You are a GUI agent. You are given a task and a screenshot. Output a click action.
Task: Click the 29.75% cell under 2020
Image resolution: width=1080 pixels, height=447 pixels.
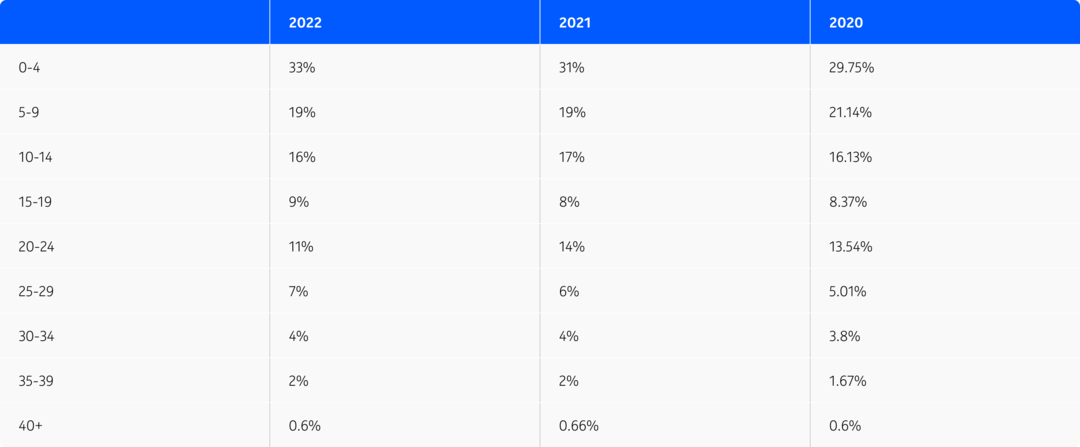pos(851,67)
